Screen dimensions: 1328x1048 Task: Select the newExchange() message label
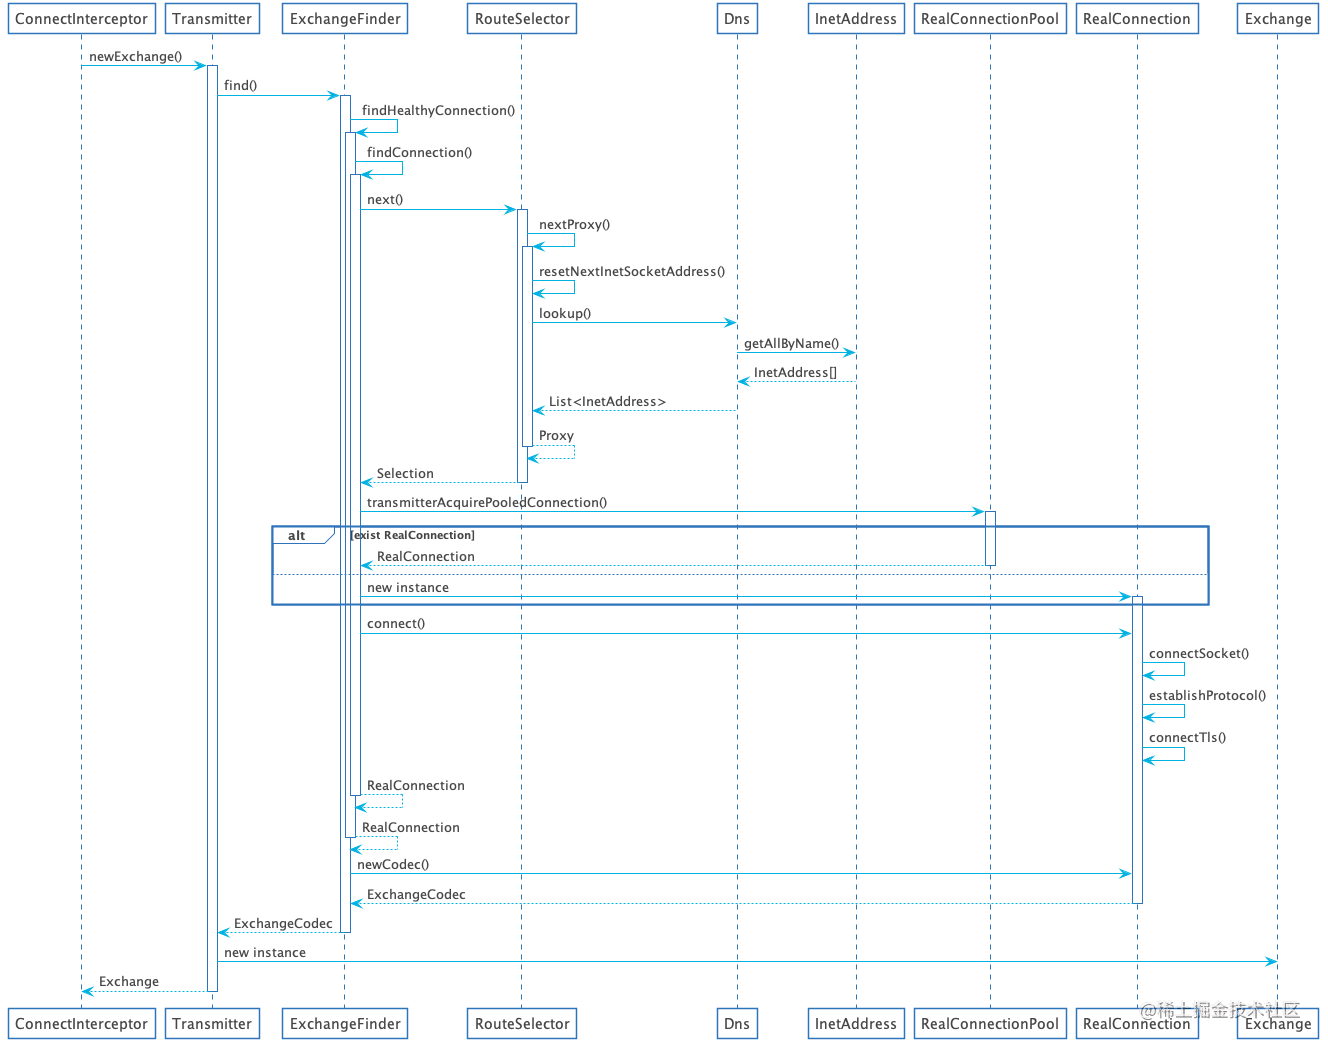tap(136, 57)
